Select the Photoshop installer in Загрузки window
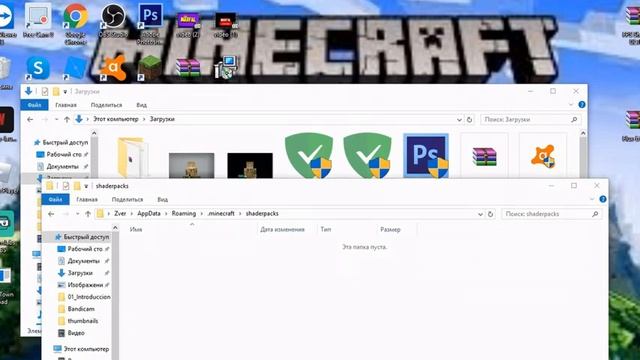Image resolution: width=640 pixels, height=360 pixels. coord(426,156)
